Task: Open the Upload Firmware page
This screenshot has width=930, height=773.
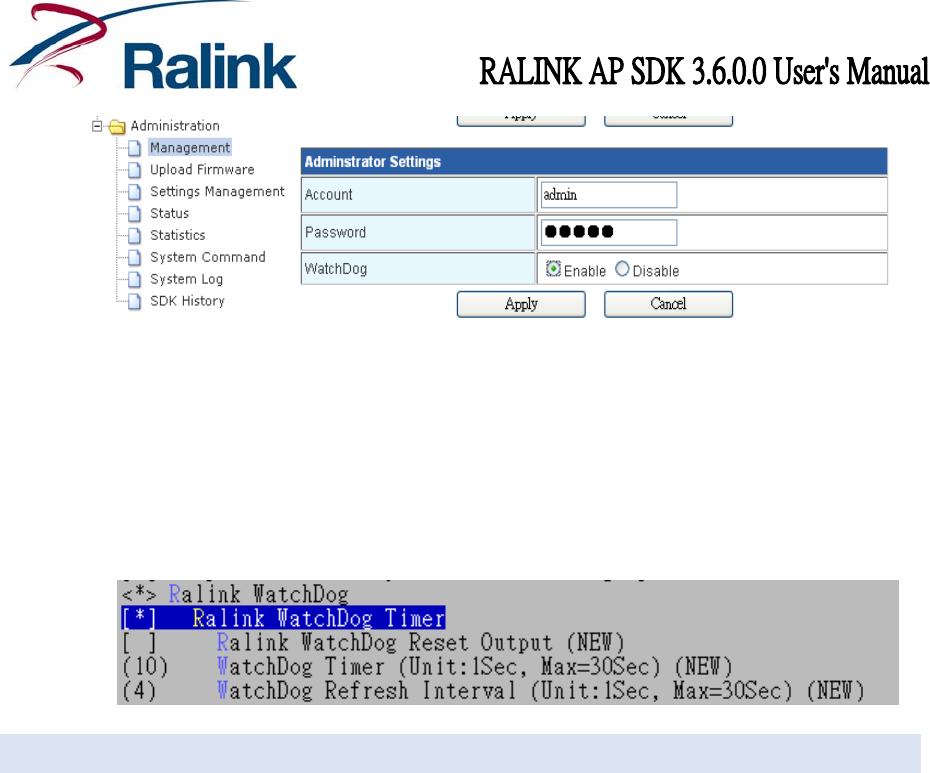Action: 202,170
